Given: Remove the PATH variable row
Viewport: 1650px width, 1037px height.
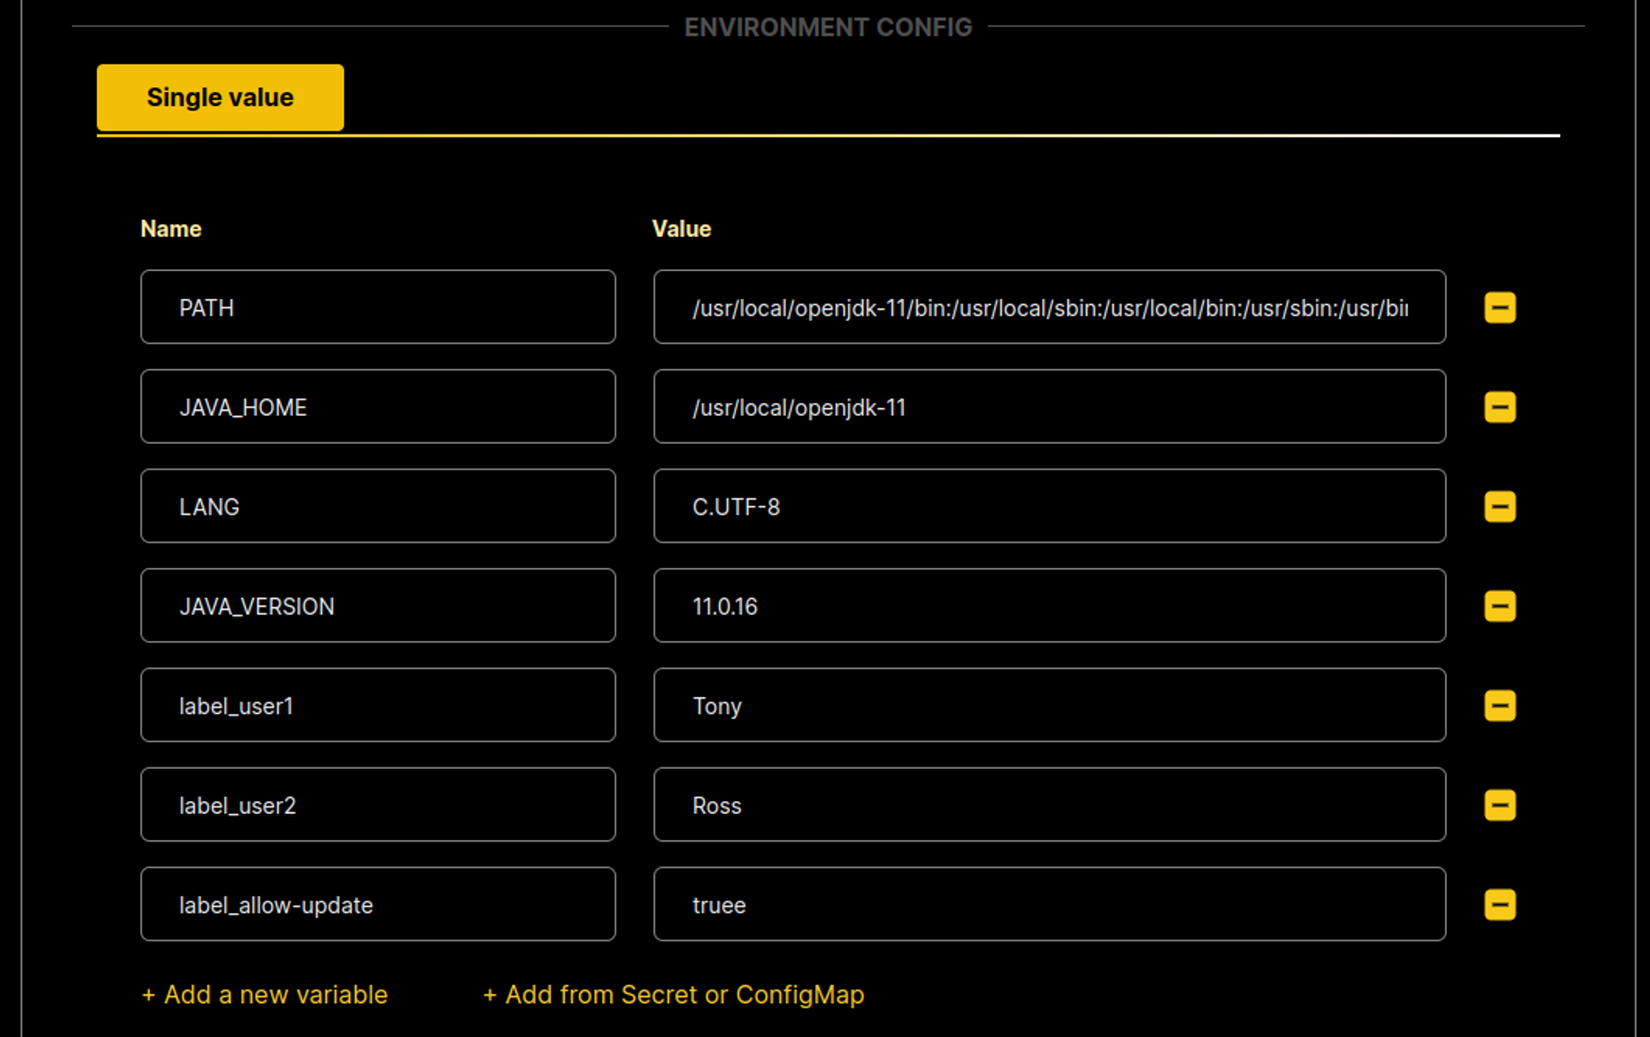Looking at the screenshot, I should [x=1499, y=308].
